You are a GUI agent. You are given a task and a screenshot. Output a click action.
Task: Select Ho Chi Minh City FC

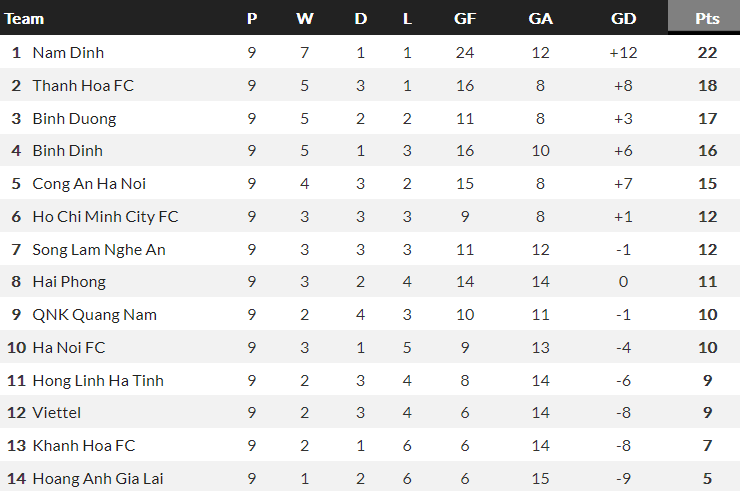105,216
